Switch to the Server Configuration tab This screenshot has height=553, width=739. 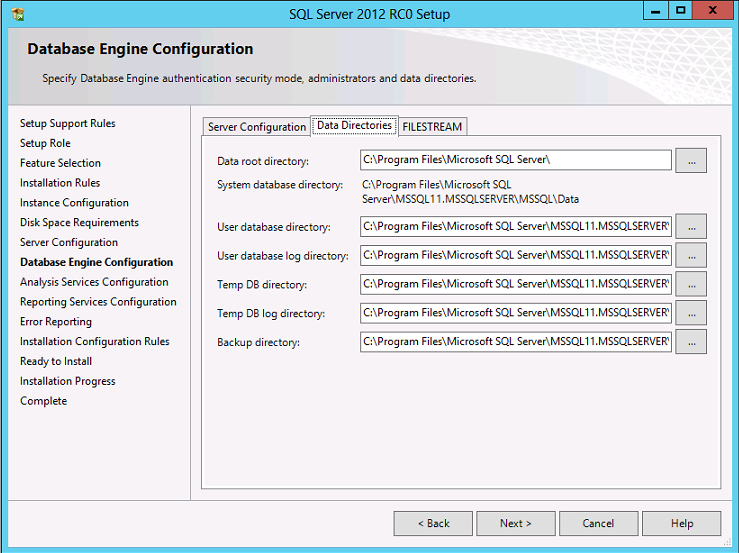(257, 127)
